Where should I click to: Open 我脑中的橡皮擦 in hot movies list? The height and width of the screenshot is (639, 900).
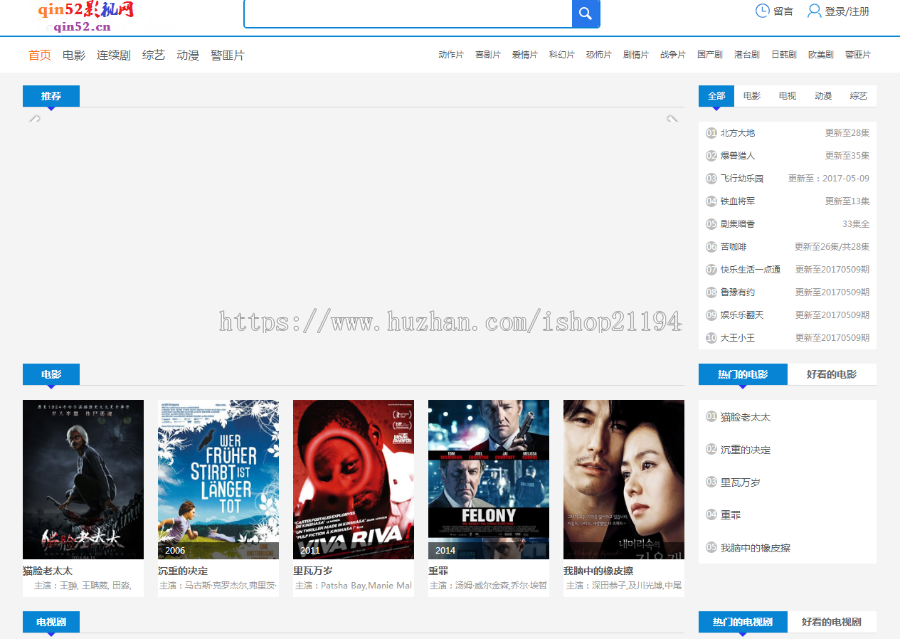755,548
